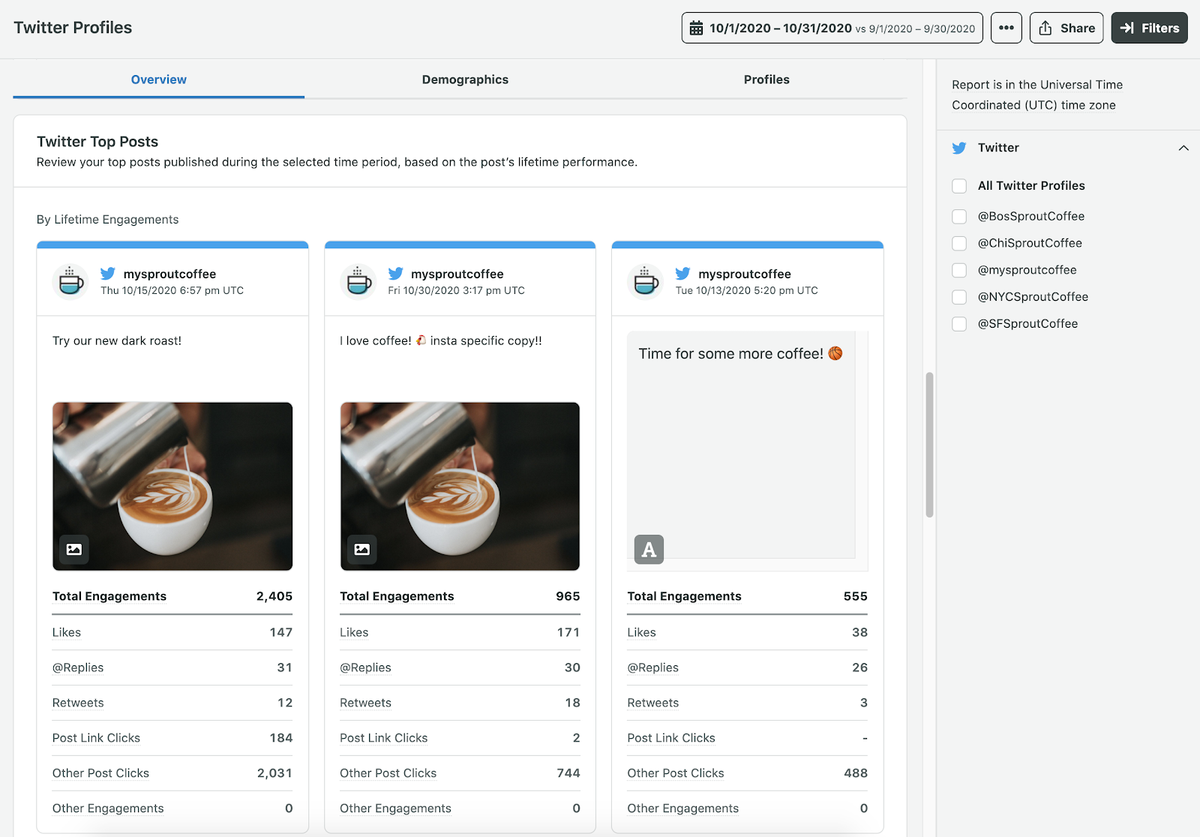Click @Replies value 31 on first post
The height and width of the screenshot is (837, 1200).
[285, 668]
